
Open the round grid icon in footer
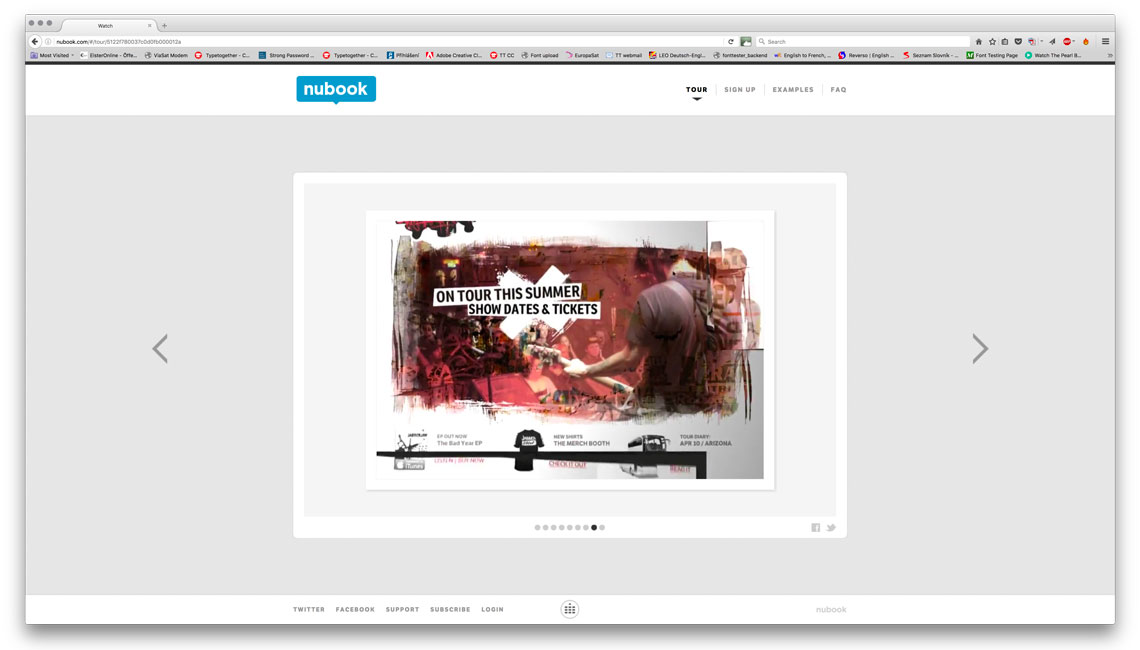pyautogui.click(x=569, y=609)
